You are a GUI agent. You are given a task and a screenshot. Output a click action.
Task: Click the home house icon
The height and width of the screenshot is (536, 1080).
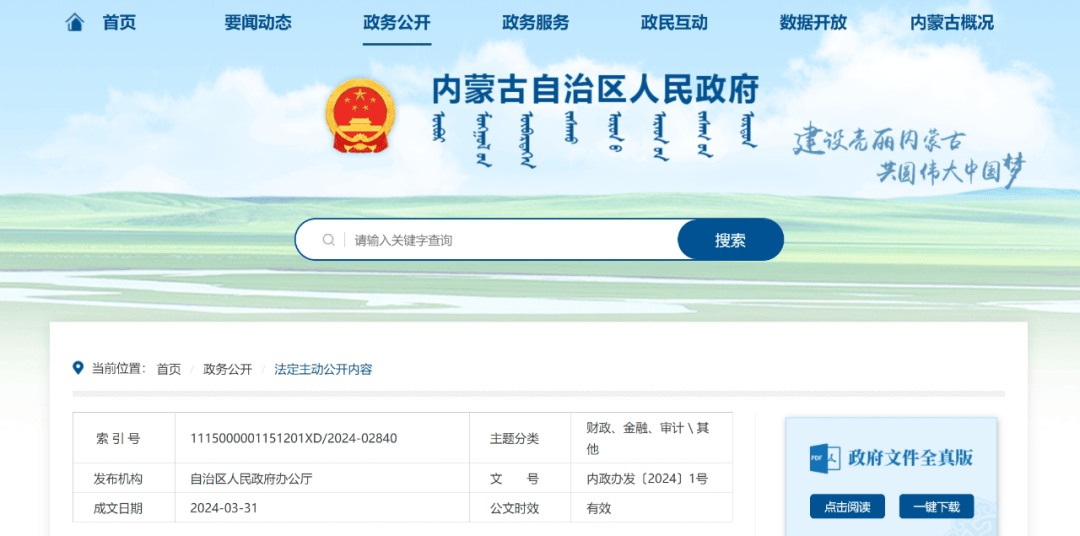[74, 23]
